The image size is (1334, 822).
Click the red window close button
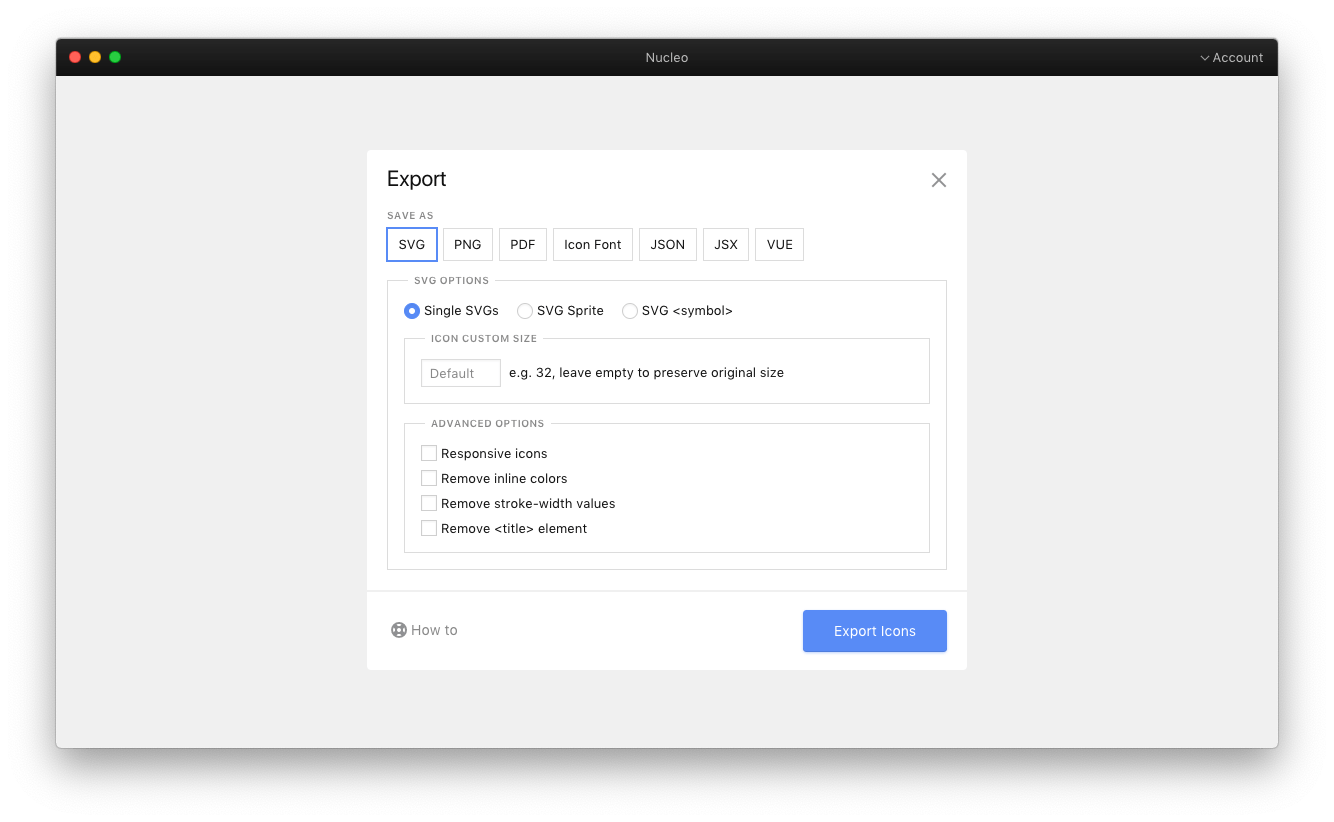(x=75, y=57)
